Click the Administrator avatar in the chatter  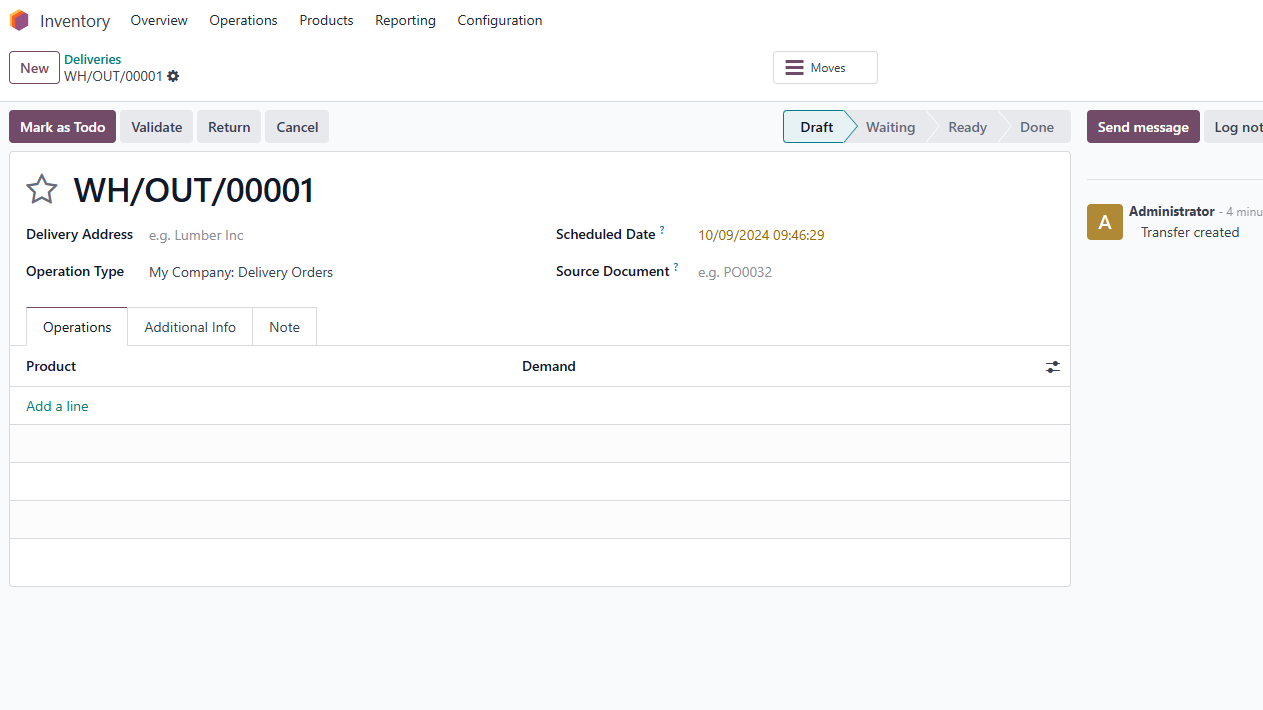(1105, 222)
